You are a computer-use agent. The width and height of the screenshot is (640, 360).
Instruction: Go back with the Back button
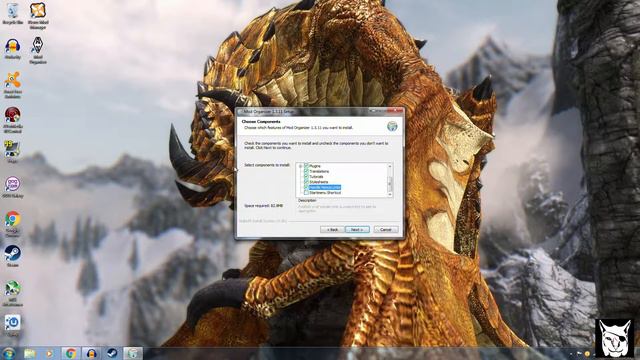(x=332, y=230)
